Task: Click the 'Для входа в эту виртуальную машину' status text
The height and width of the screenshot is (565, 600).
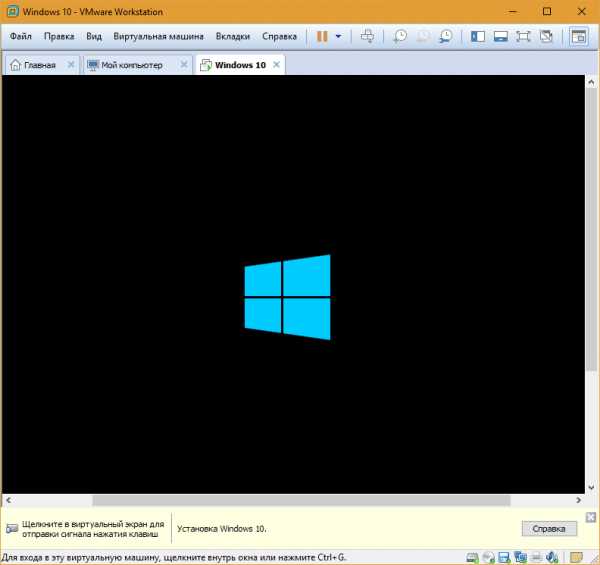Action: point(174,557)
